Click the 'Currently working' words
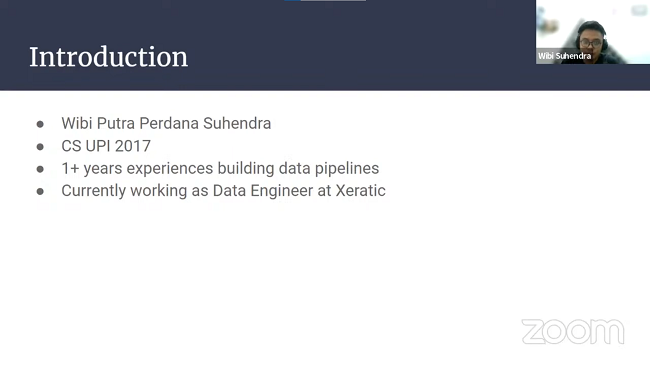This screenshot has width=650, height=365. 124,191
